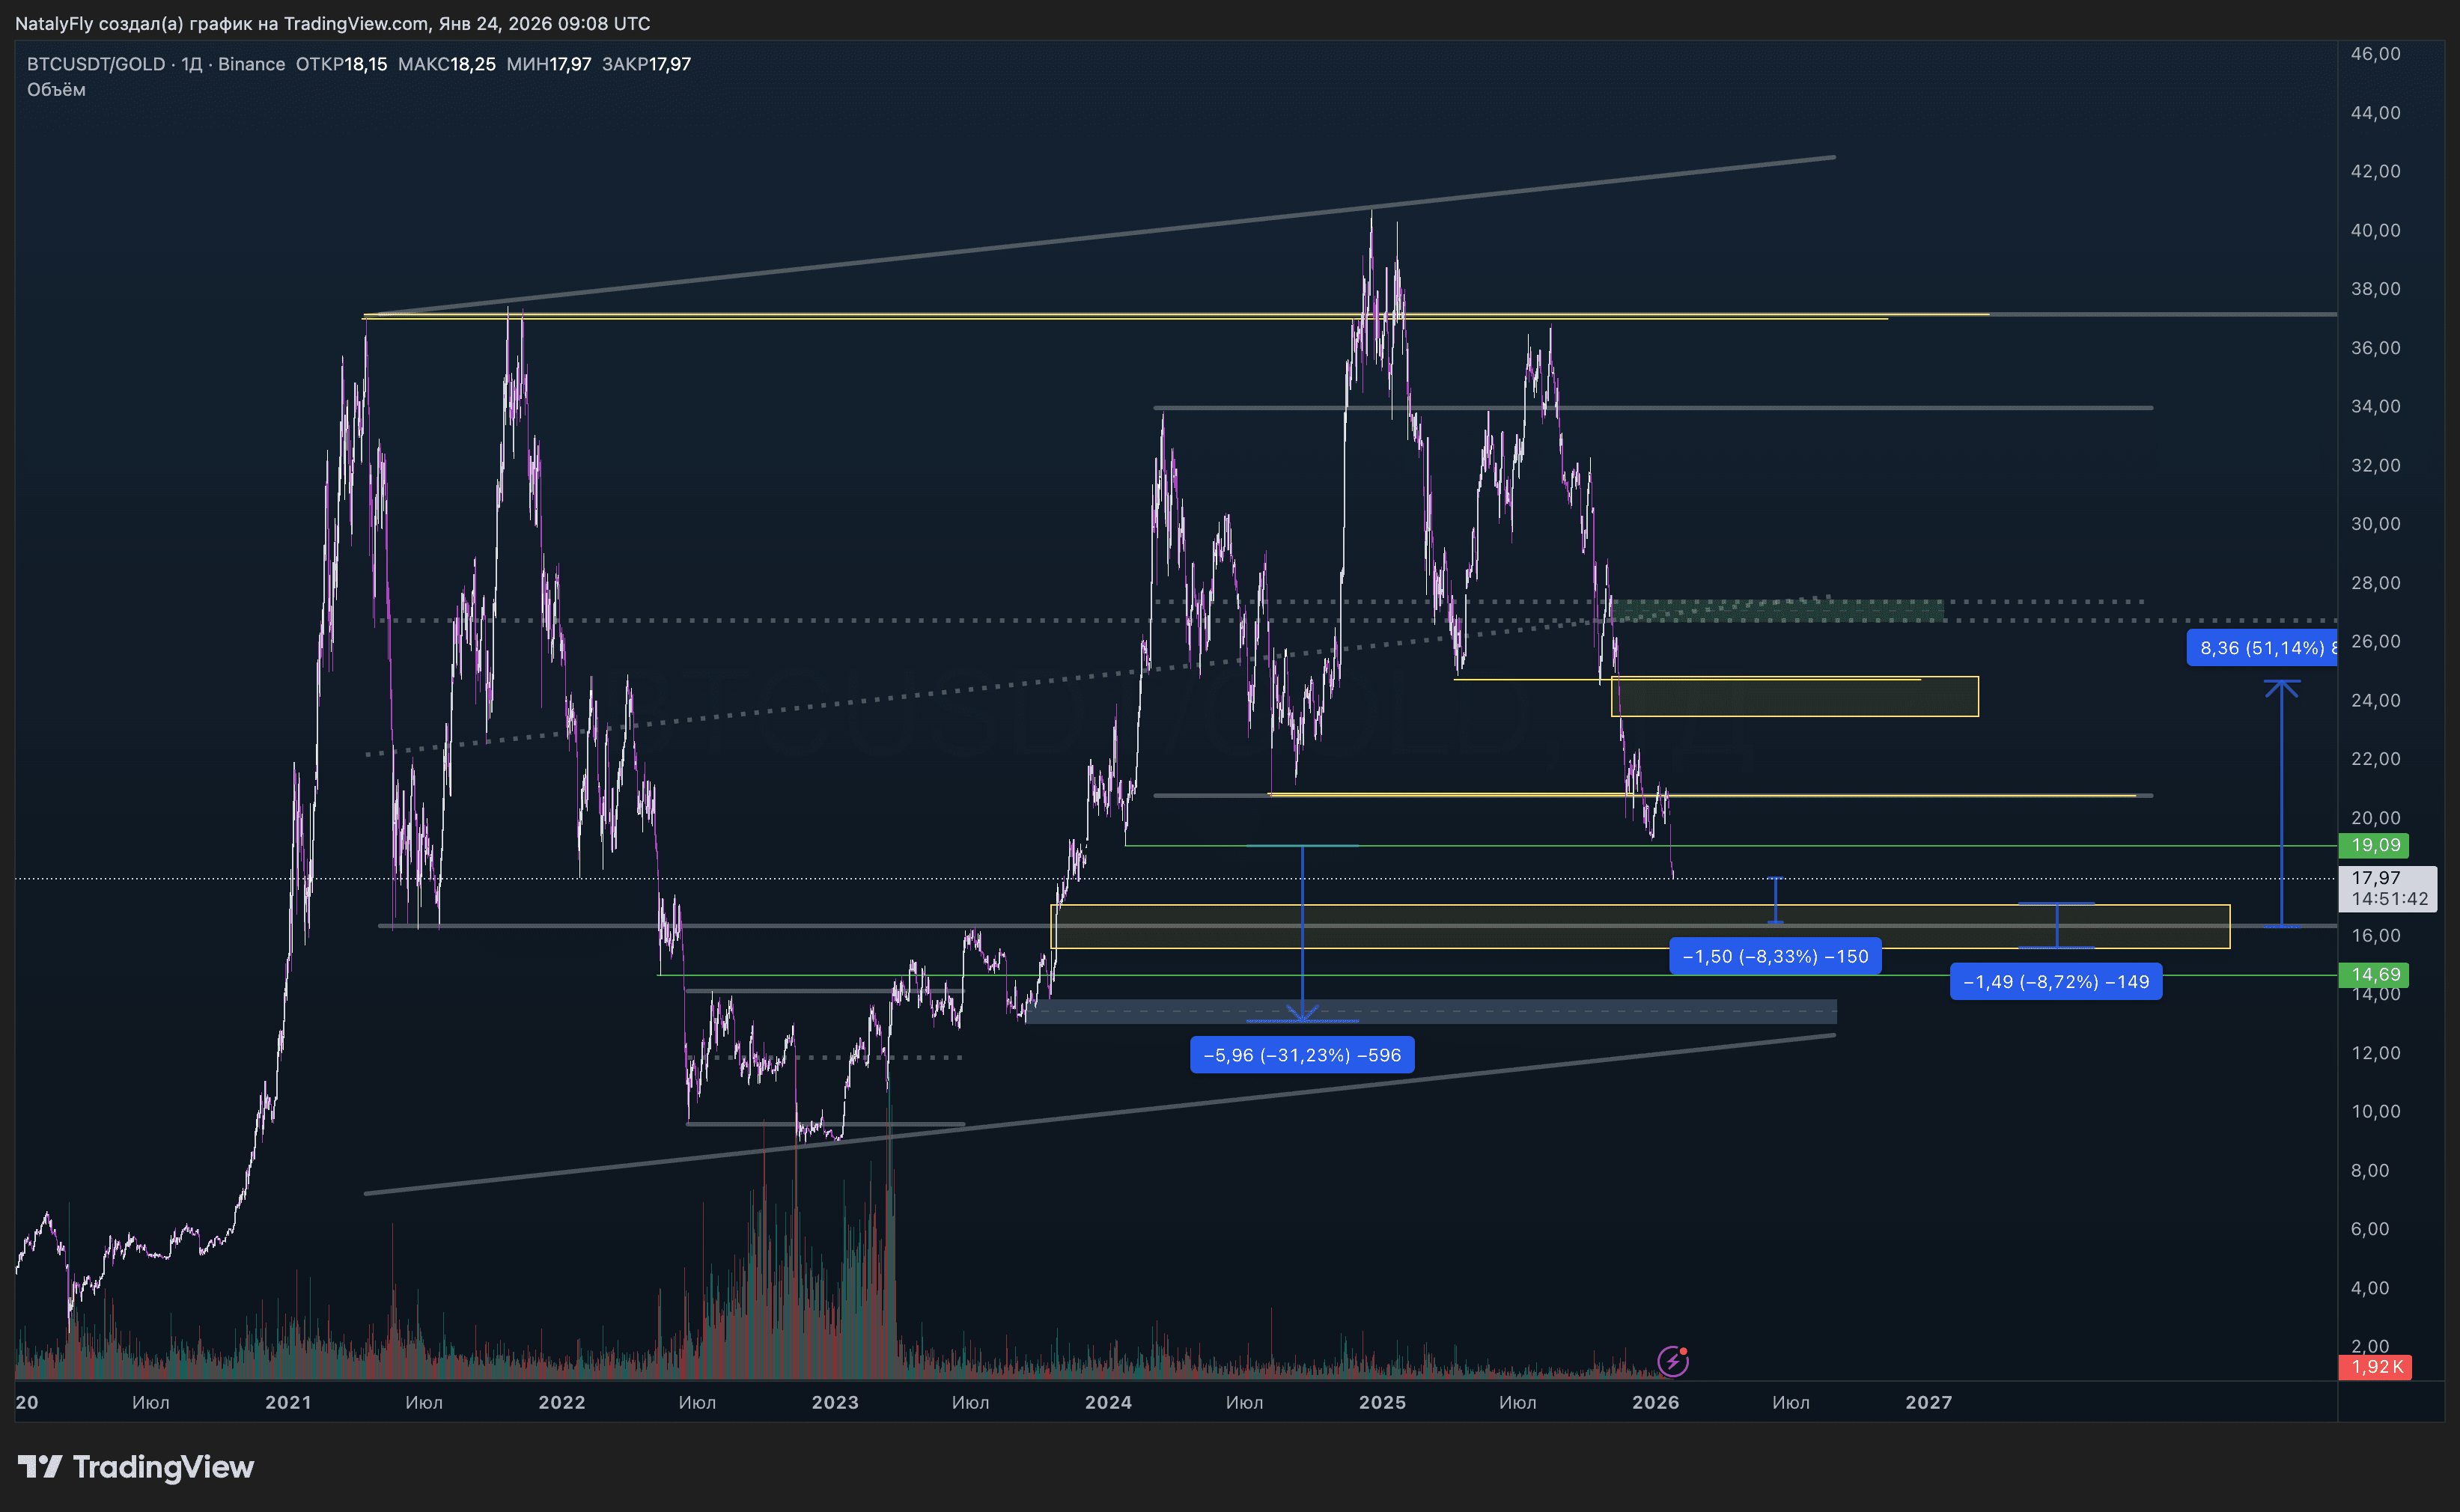The width and height of the screenshot is (2460, 1512).
Task: Click the 40,00 level on price scale
Action: 2375,230
